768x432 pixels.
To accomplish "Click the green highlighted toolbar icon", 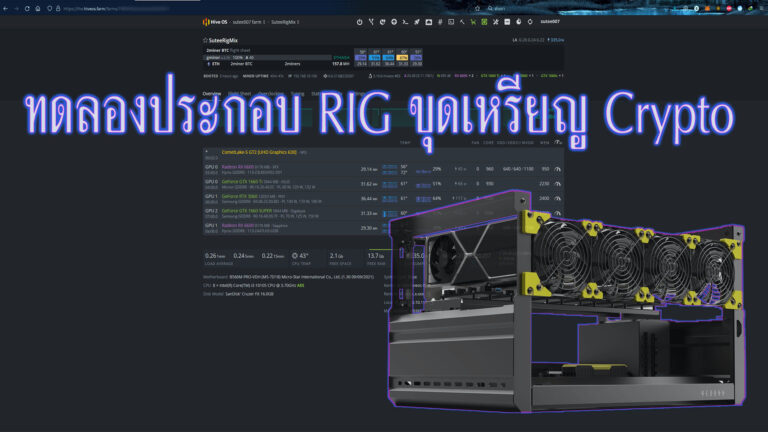I will tap(485, 21).
